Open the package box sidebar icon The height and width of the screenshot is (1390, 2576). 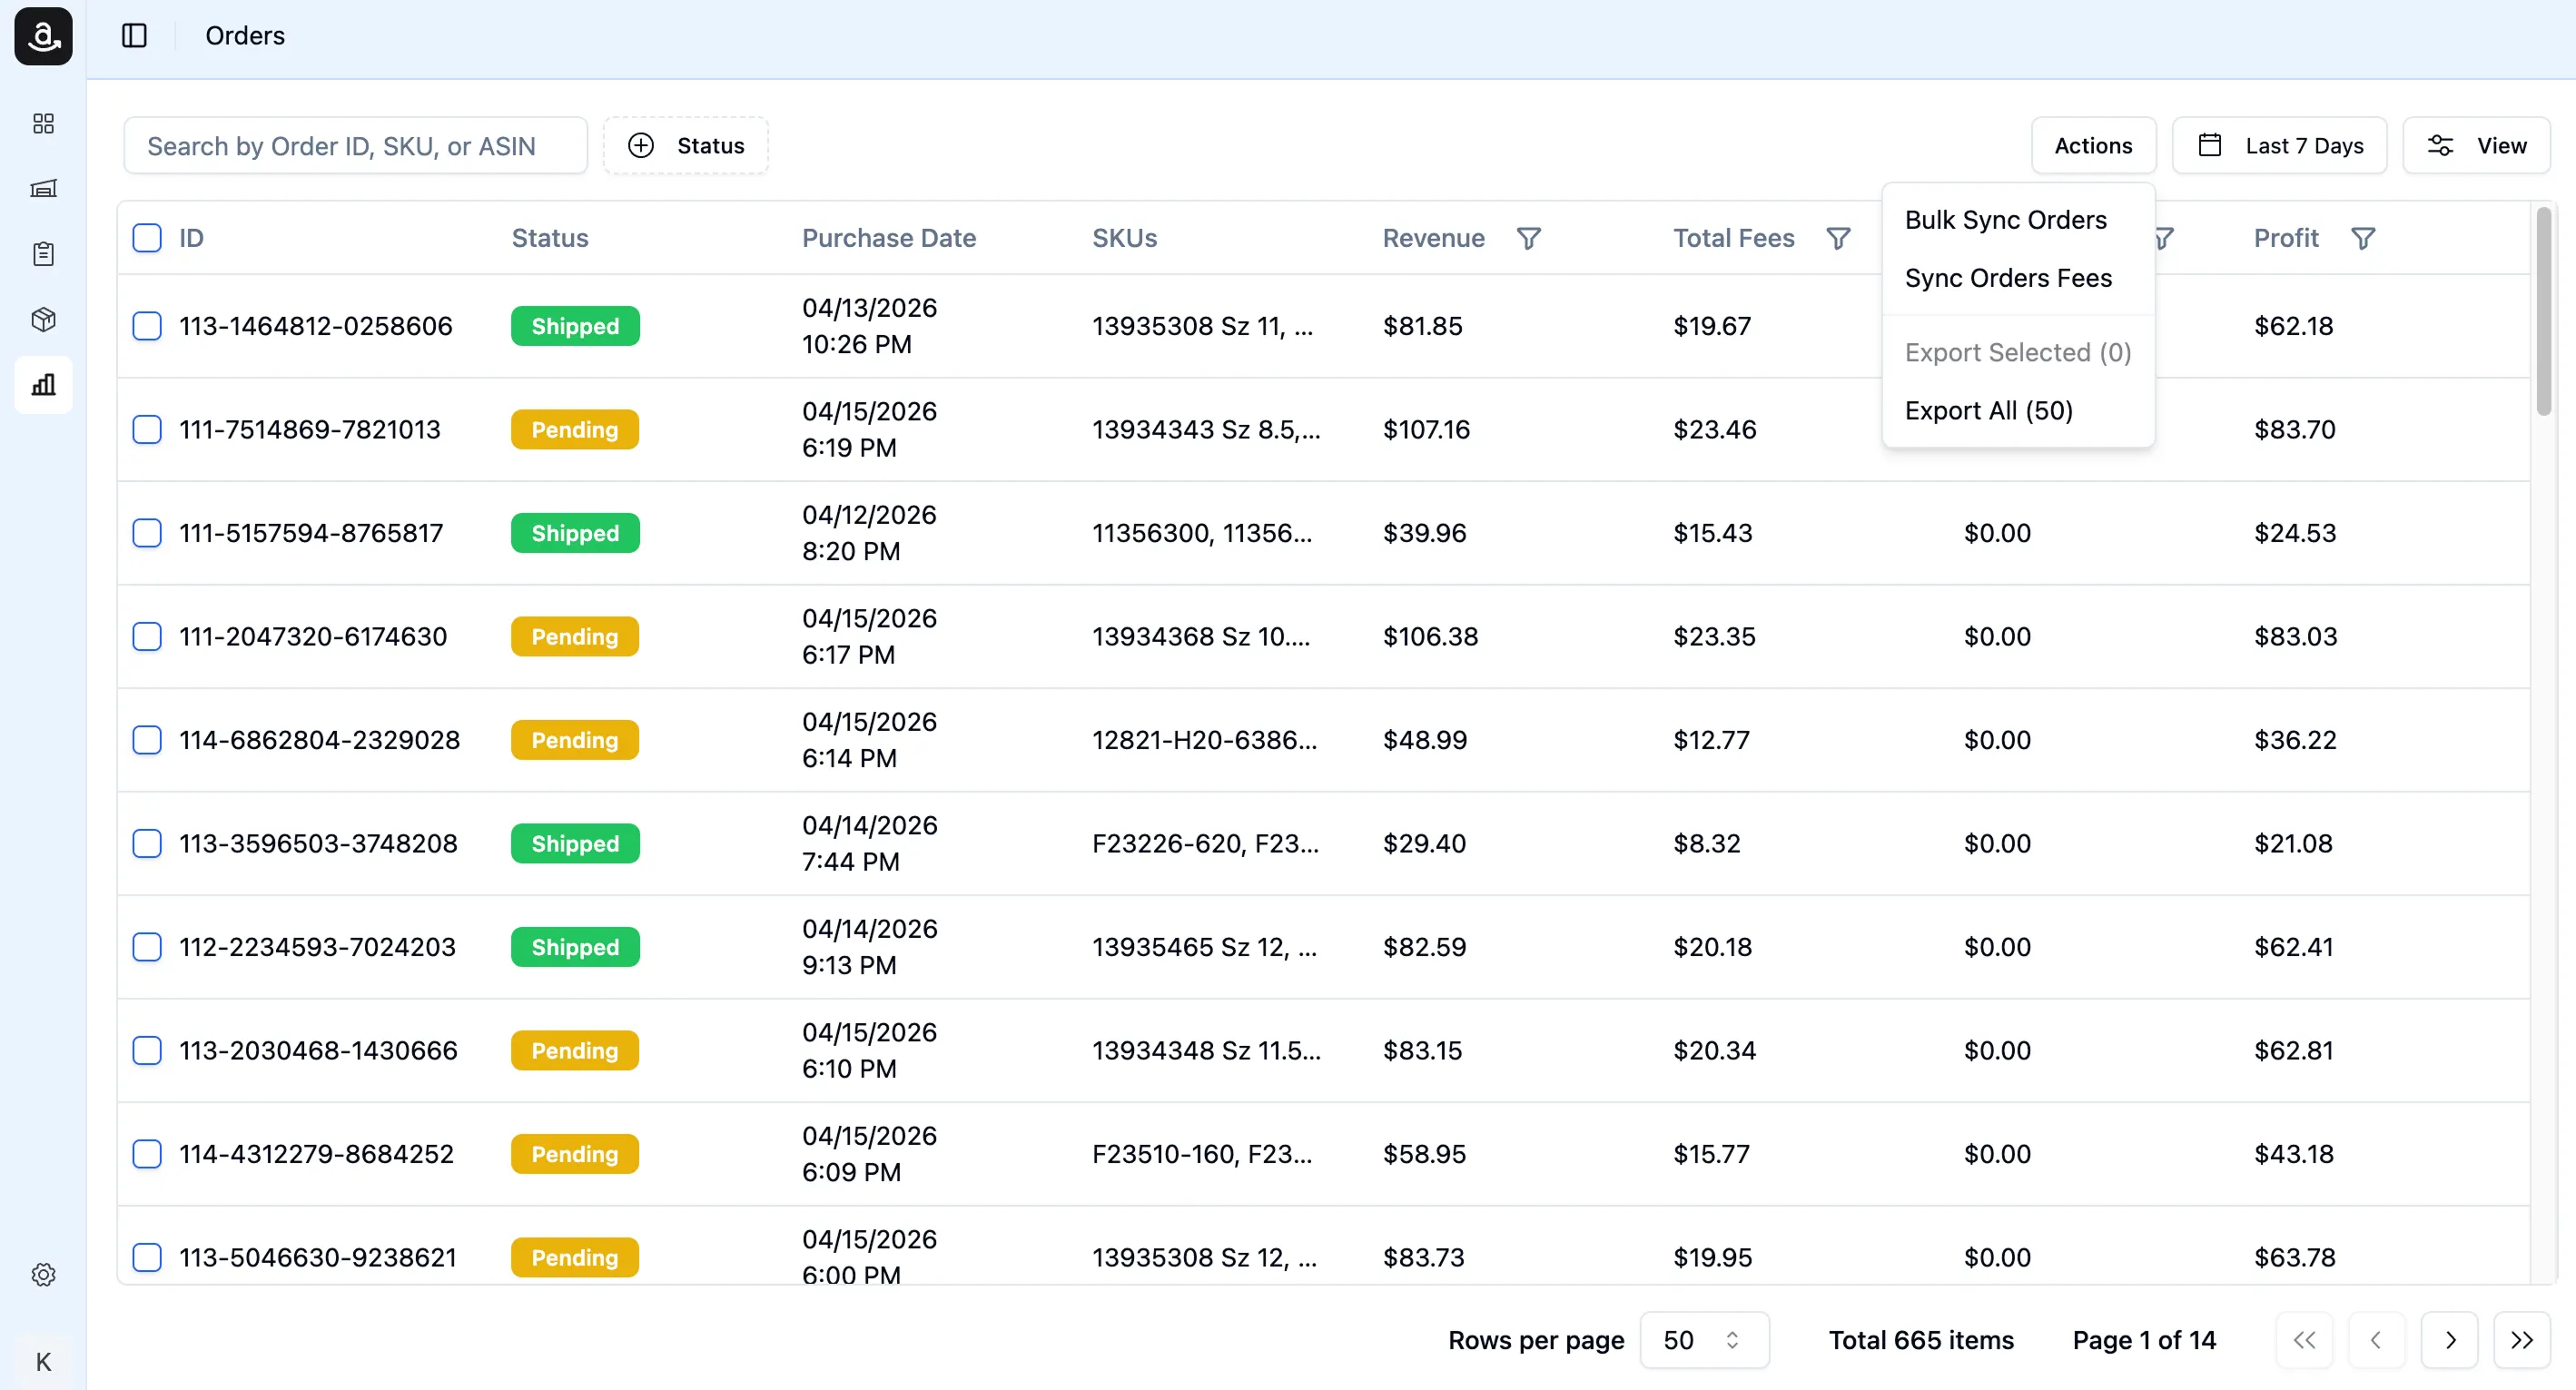[43, 319]
